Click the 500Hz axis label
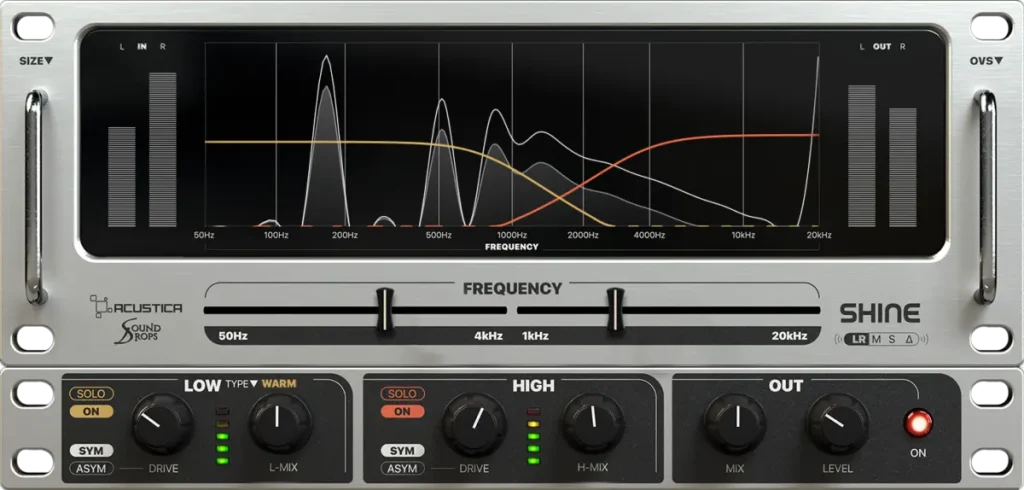Image resolution: width=1024 pixels, height=490 pixels. click(438, 235)
